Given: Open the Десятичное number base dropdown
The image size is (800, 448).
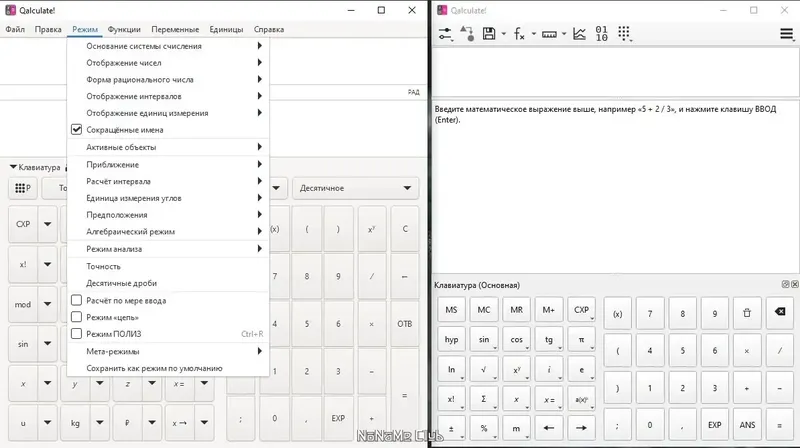Looking at the screenshot, I should pyautogui.click(x=356, y=188).
